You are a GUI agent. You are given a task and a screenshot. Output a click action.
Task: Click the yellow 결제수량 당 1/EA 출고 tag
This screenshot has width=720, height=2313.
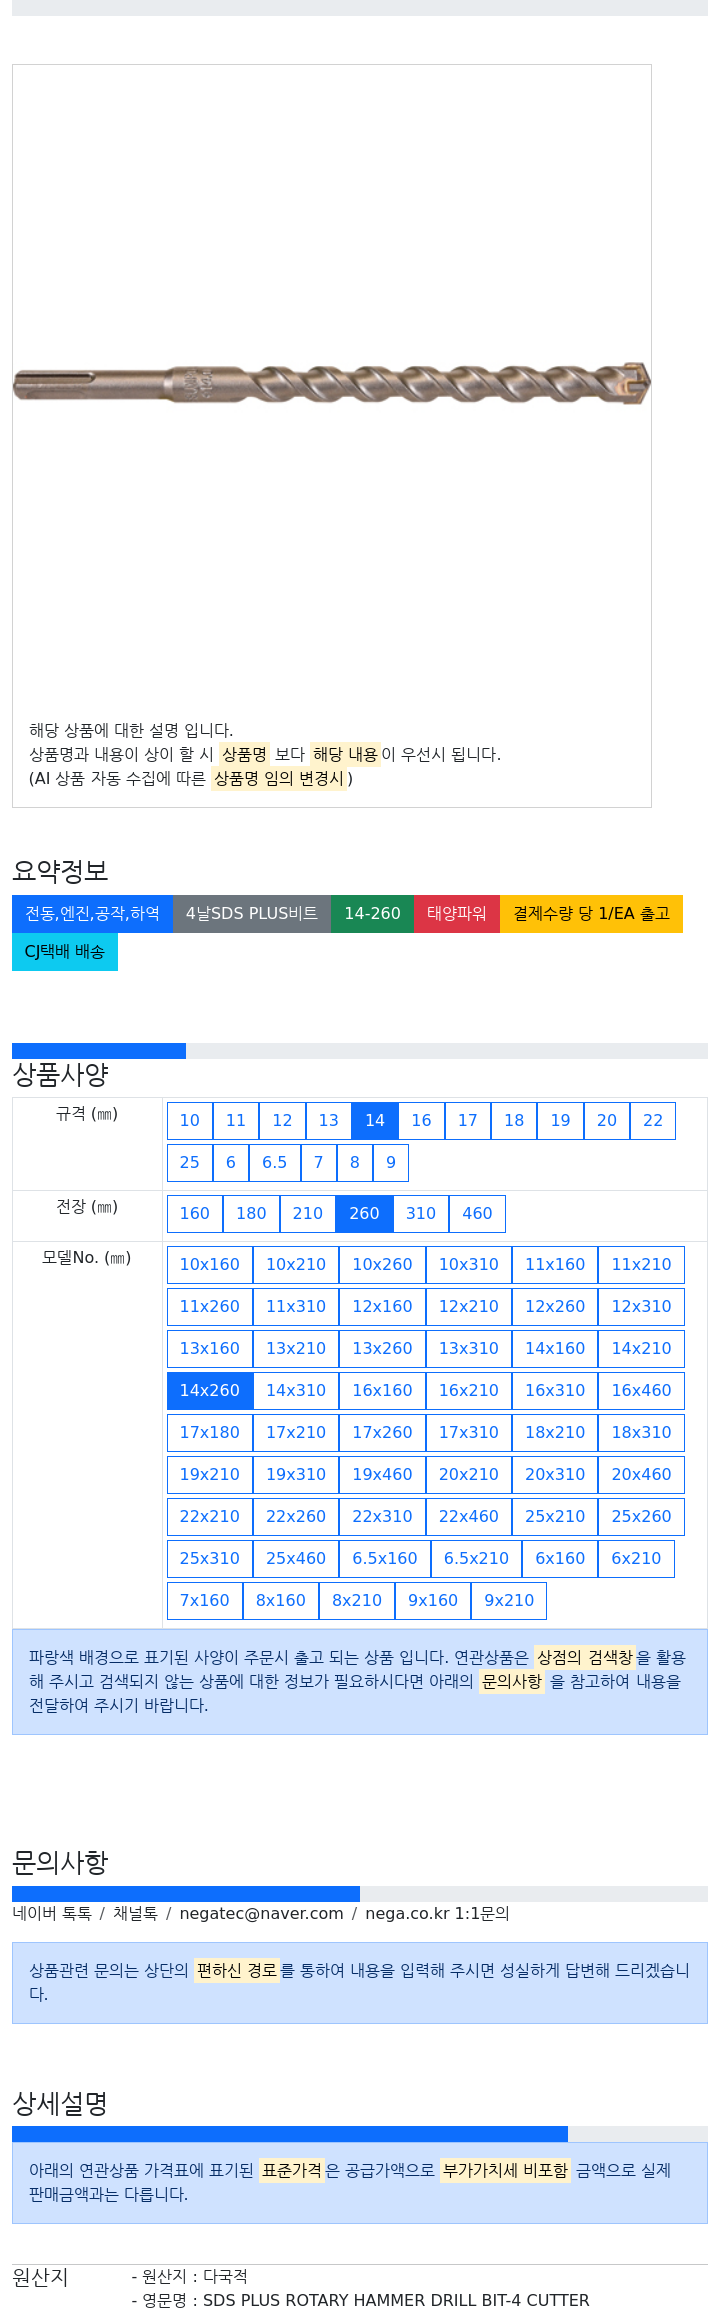coord(591,913)
